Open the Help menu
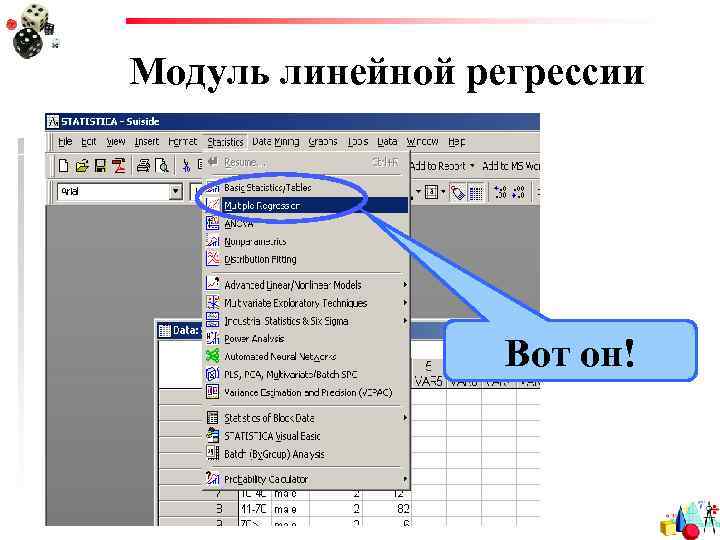Screen dimensions: 720x540 point(457,142)
